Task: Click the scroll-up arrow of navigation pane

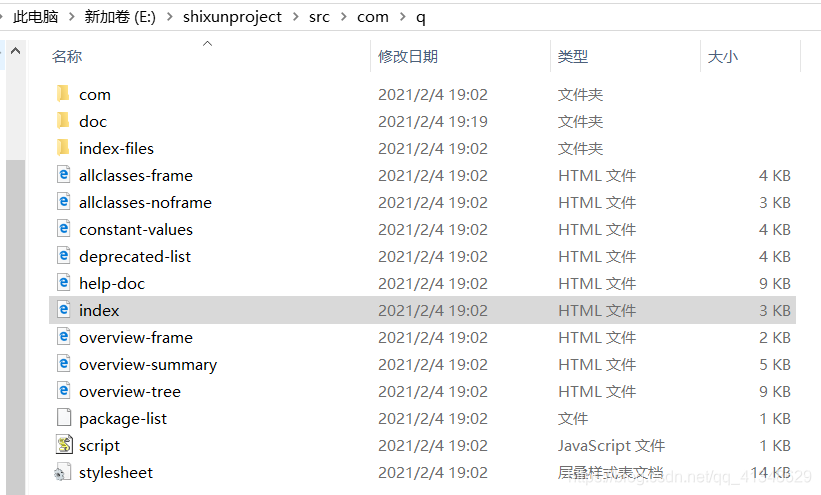Action: pos(16,51)
